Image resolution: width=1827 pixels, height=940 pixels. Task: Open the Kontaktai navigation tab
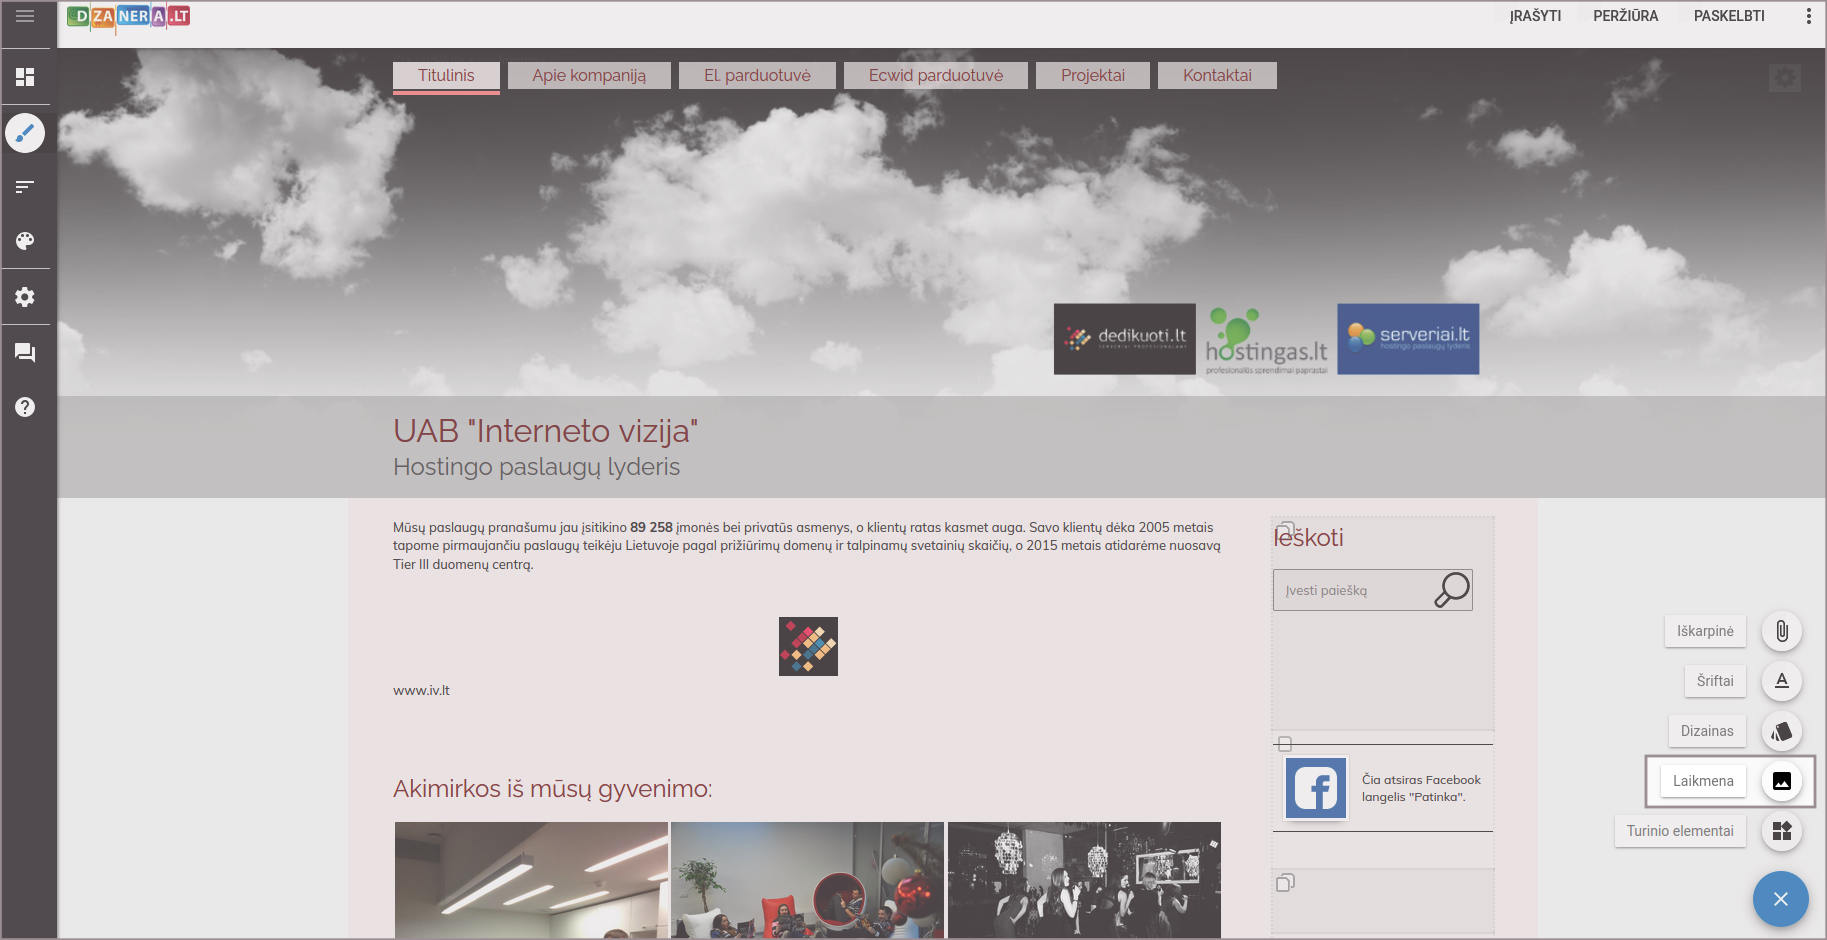[1217, 76]
